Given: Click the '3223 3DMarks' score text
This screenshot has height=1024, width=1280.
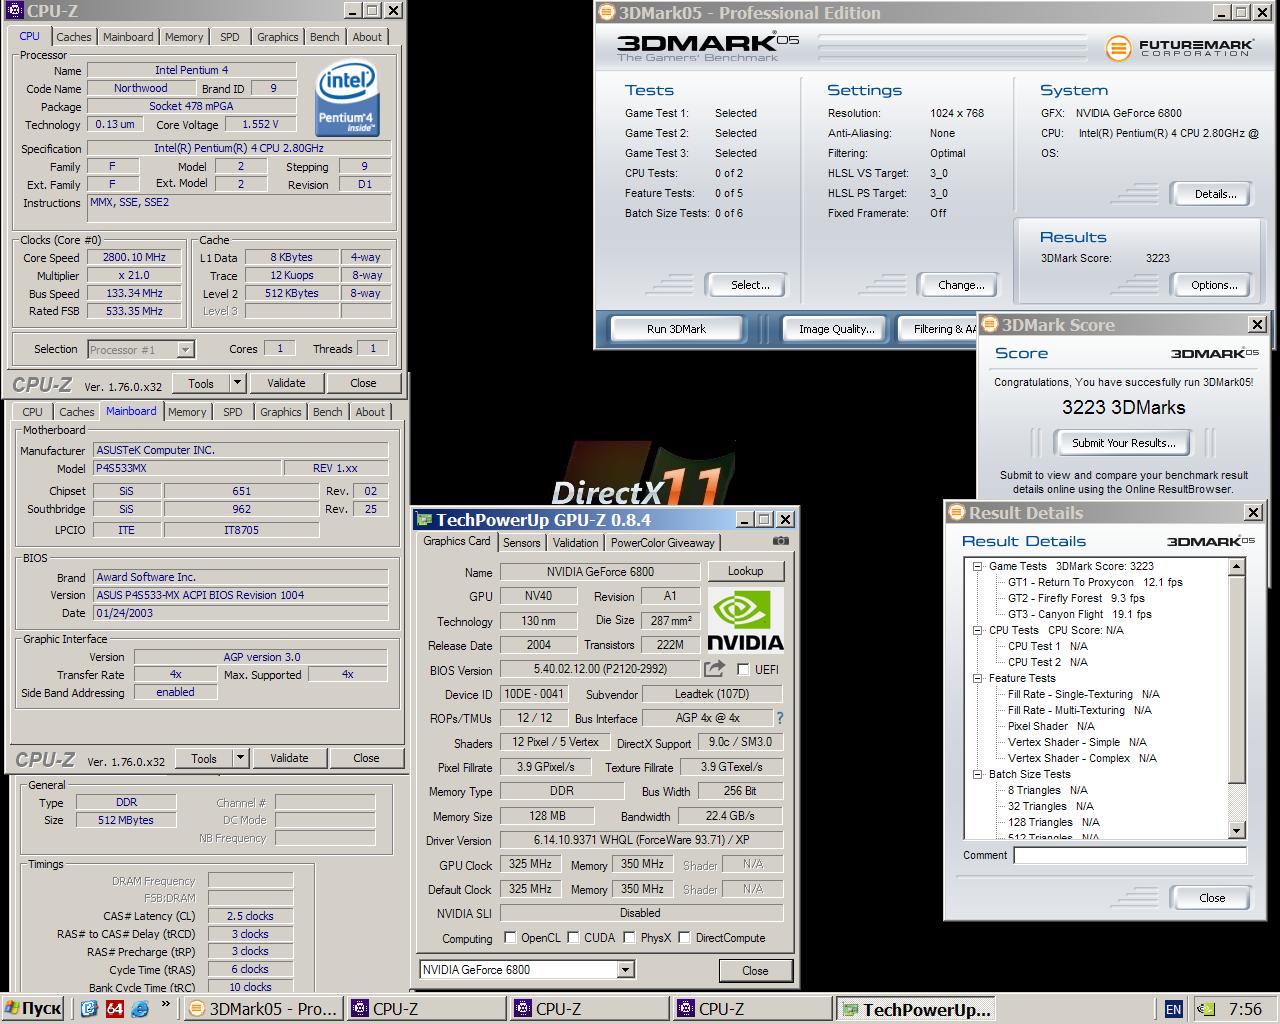Looking at the screenshot, I should point(1123,408).
